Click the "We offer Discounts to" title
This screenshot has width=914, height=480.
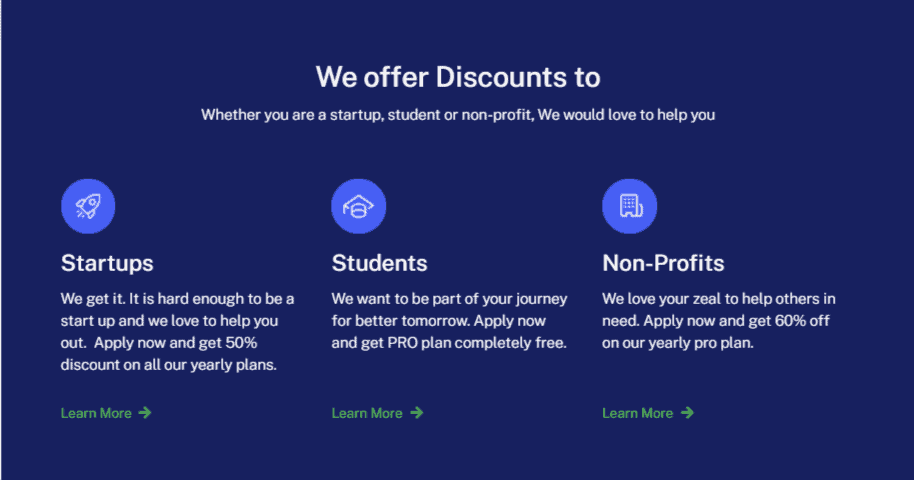tap(458, 77)
